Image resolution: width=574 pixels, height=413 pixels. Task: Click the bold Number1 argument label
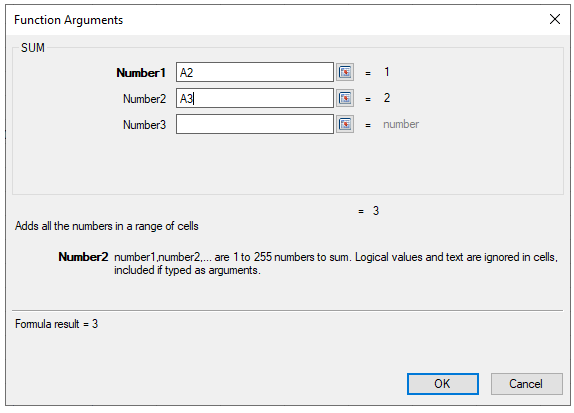141,73
